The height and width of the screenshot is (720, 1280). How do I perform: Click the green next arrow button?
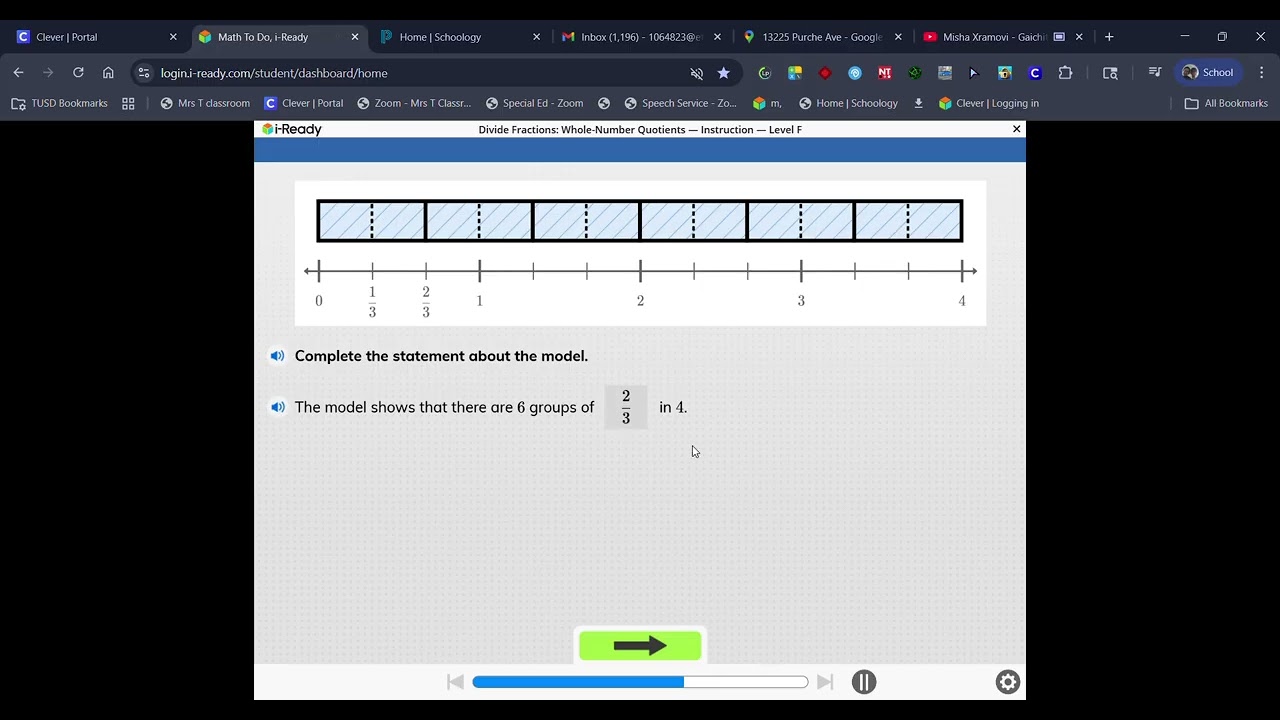coord(640,646)
